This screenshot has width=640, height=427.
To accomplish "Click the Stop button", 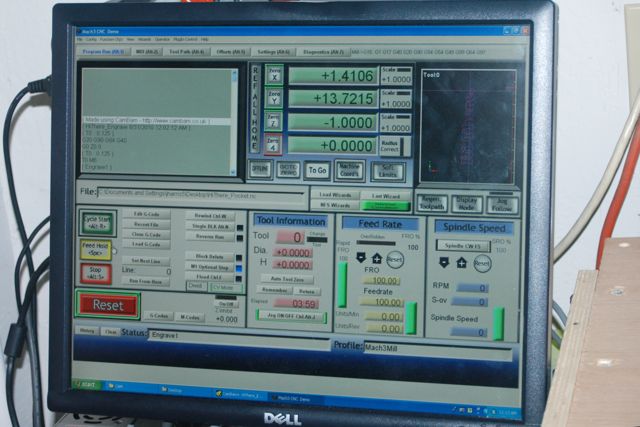I will 95,274.
